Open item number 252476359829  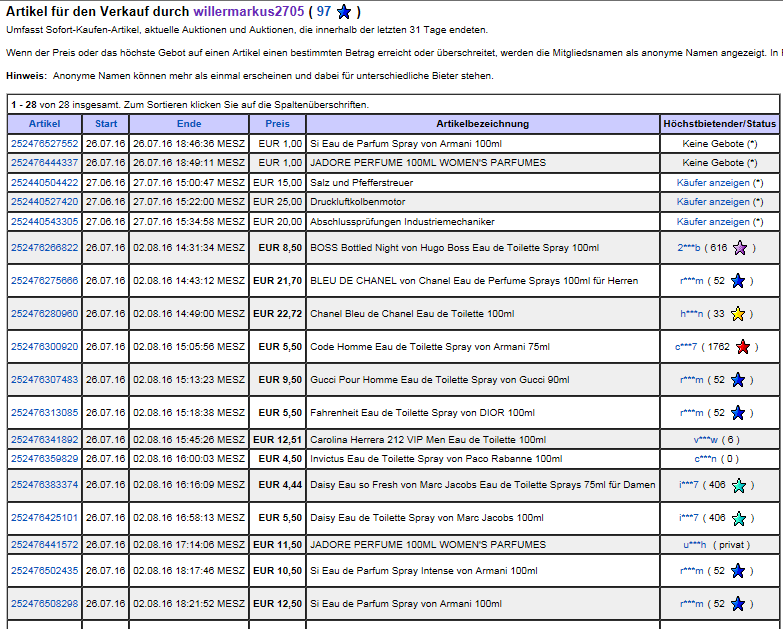44,459
